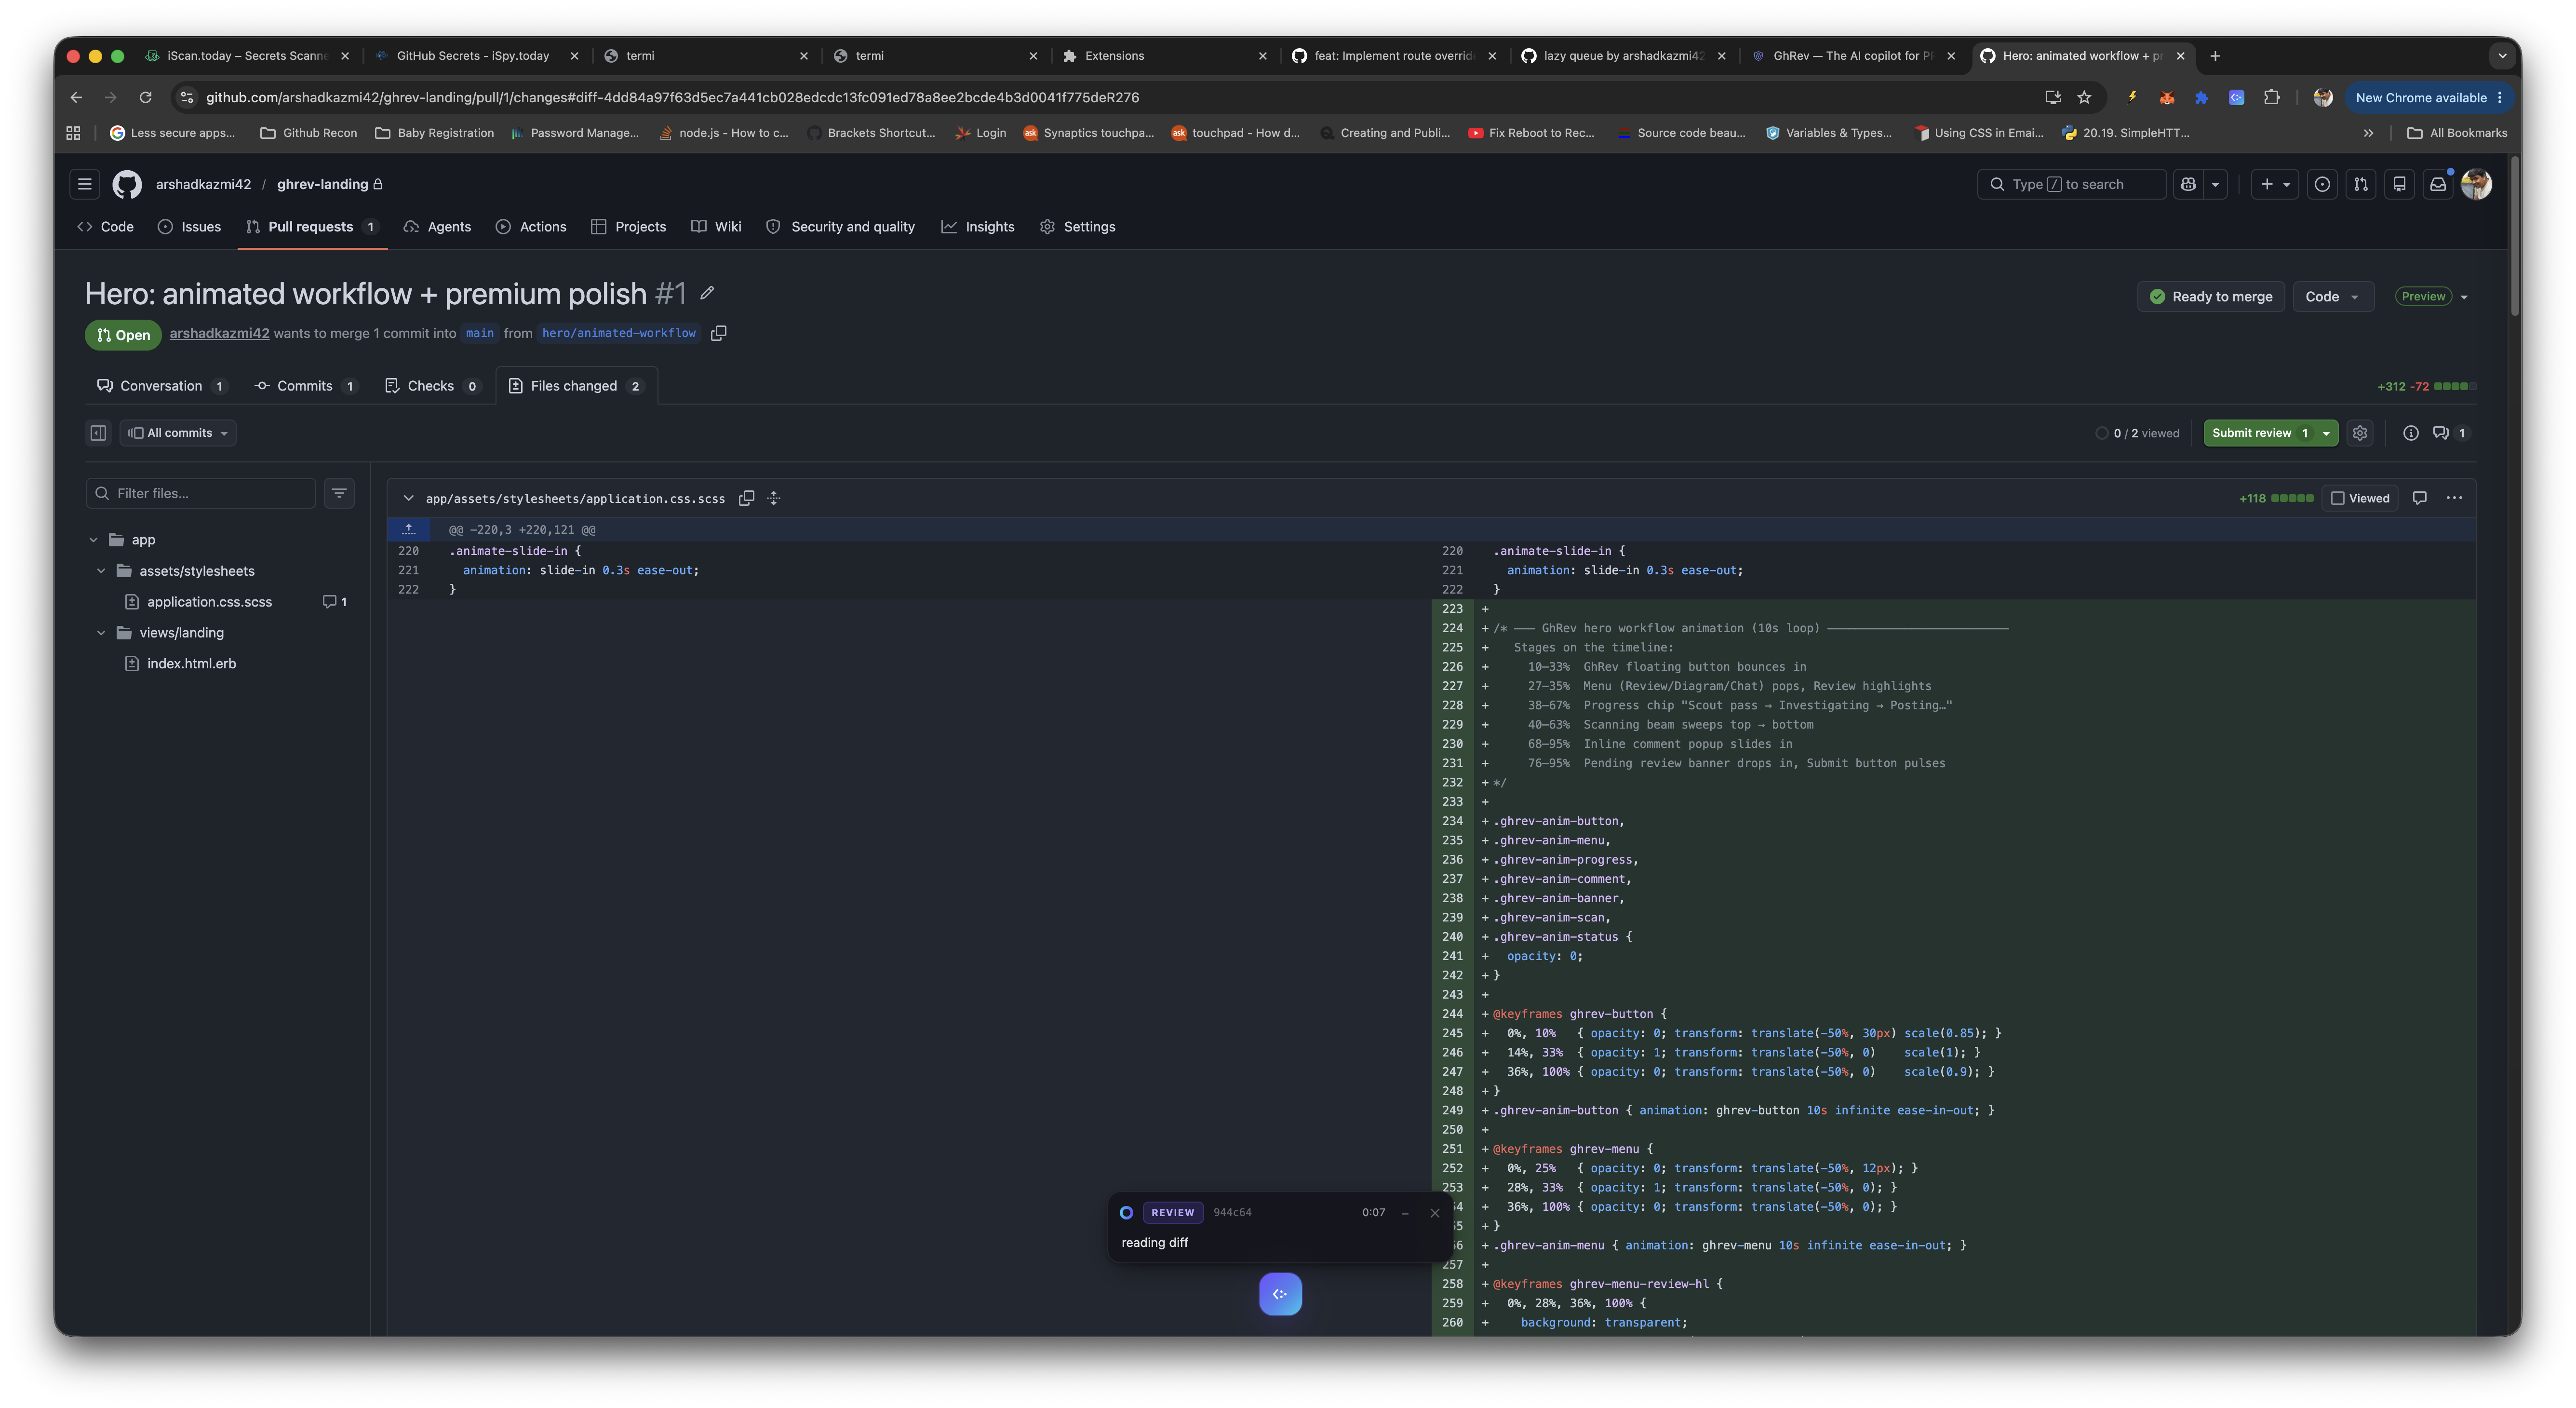Collapse the file tree sidebar
Image resolution: width=2576 pixels, height=1408 pixels.
tap(98, 433)
